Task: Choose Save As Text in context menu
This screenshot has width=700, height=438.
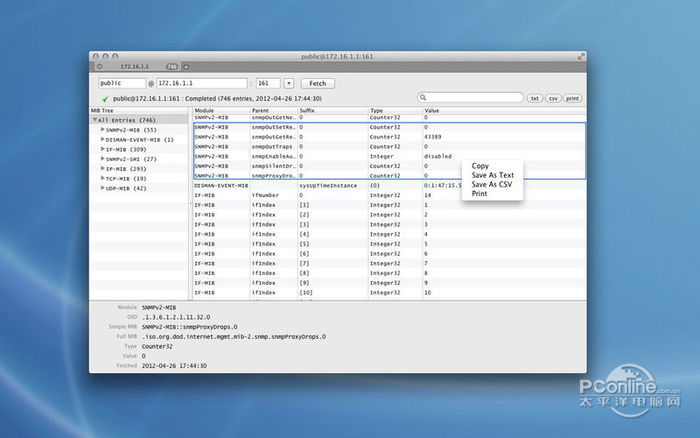Action: click(492, 175)
